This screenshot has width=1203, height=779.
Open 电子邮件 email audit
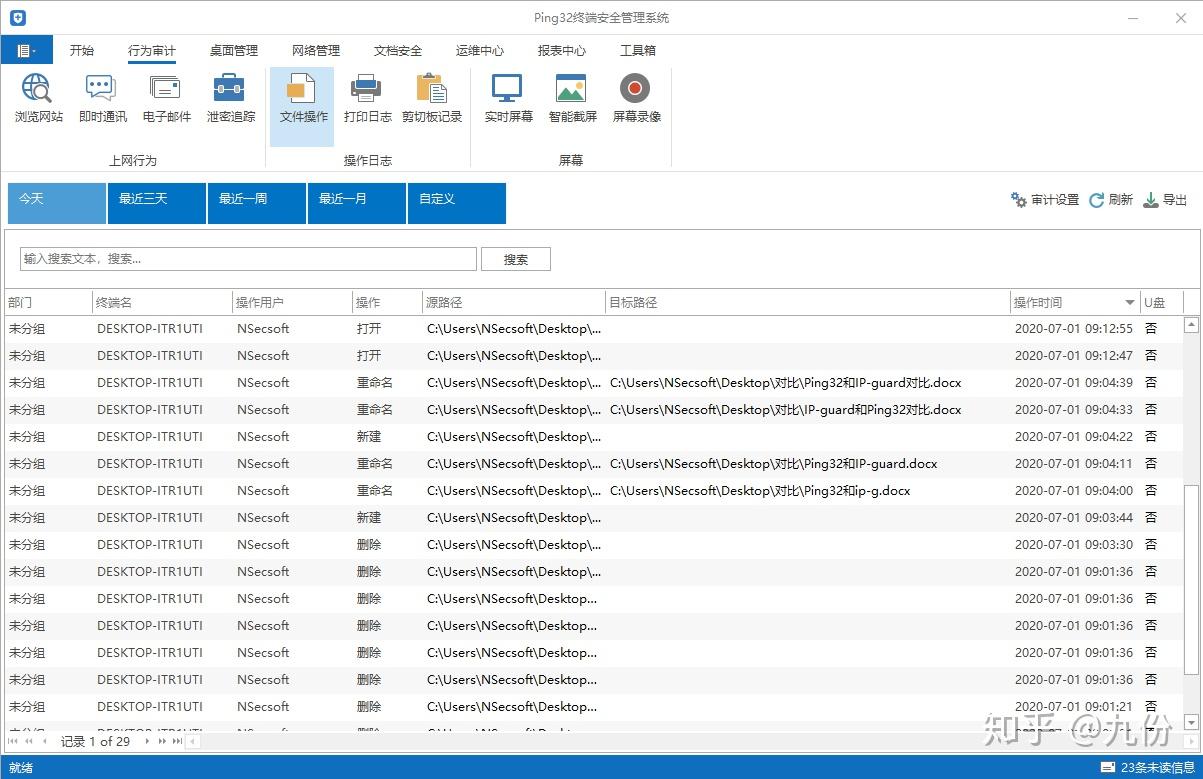click(166, 100)
